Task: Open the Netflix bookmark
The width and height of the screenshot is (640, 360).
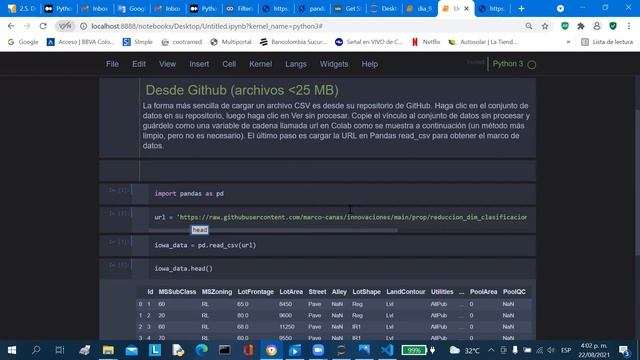Action: tap(426, 42)
